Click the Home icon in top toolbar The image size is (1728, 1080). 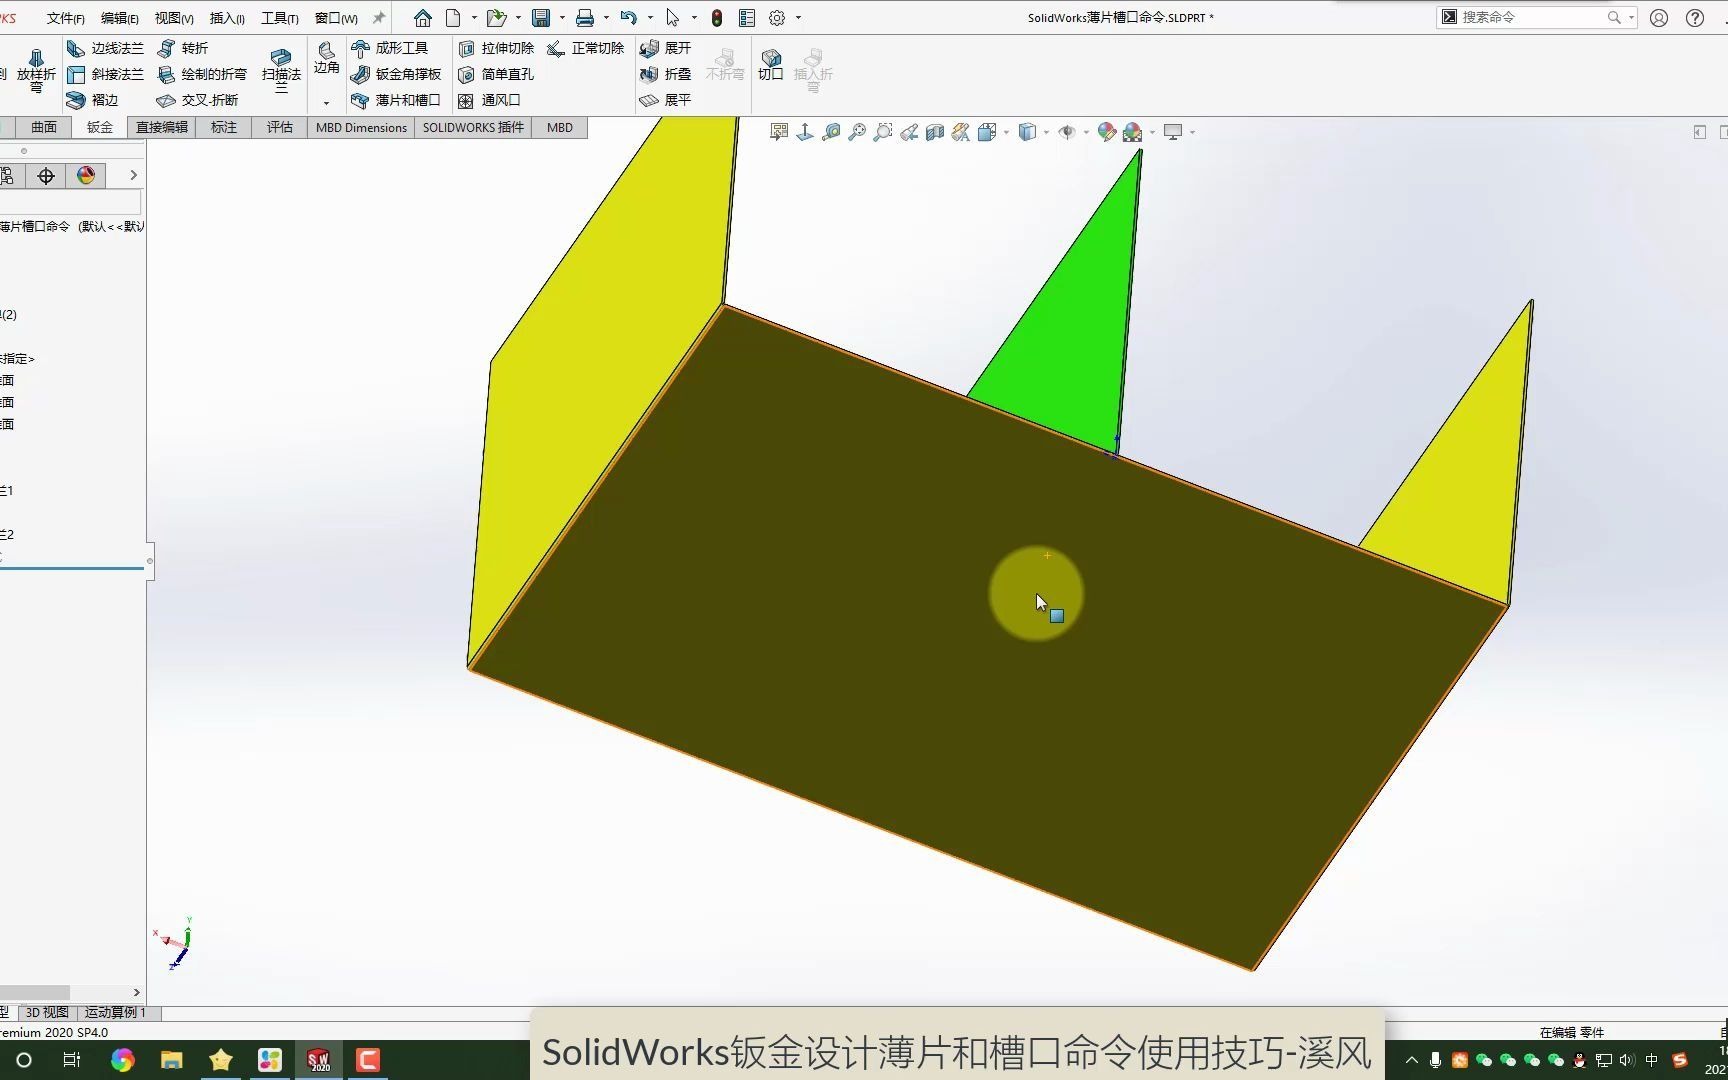423,18
